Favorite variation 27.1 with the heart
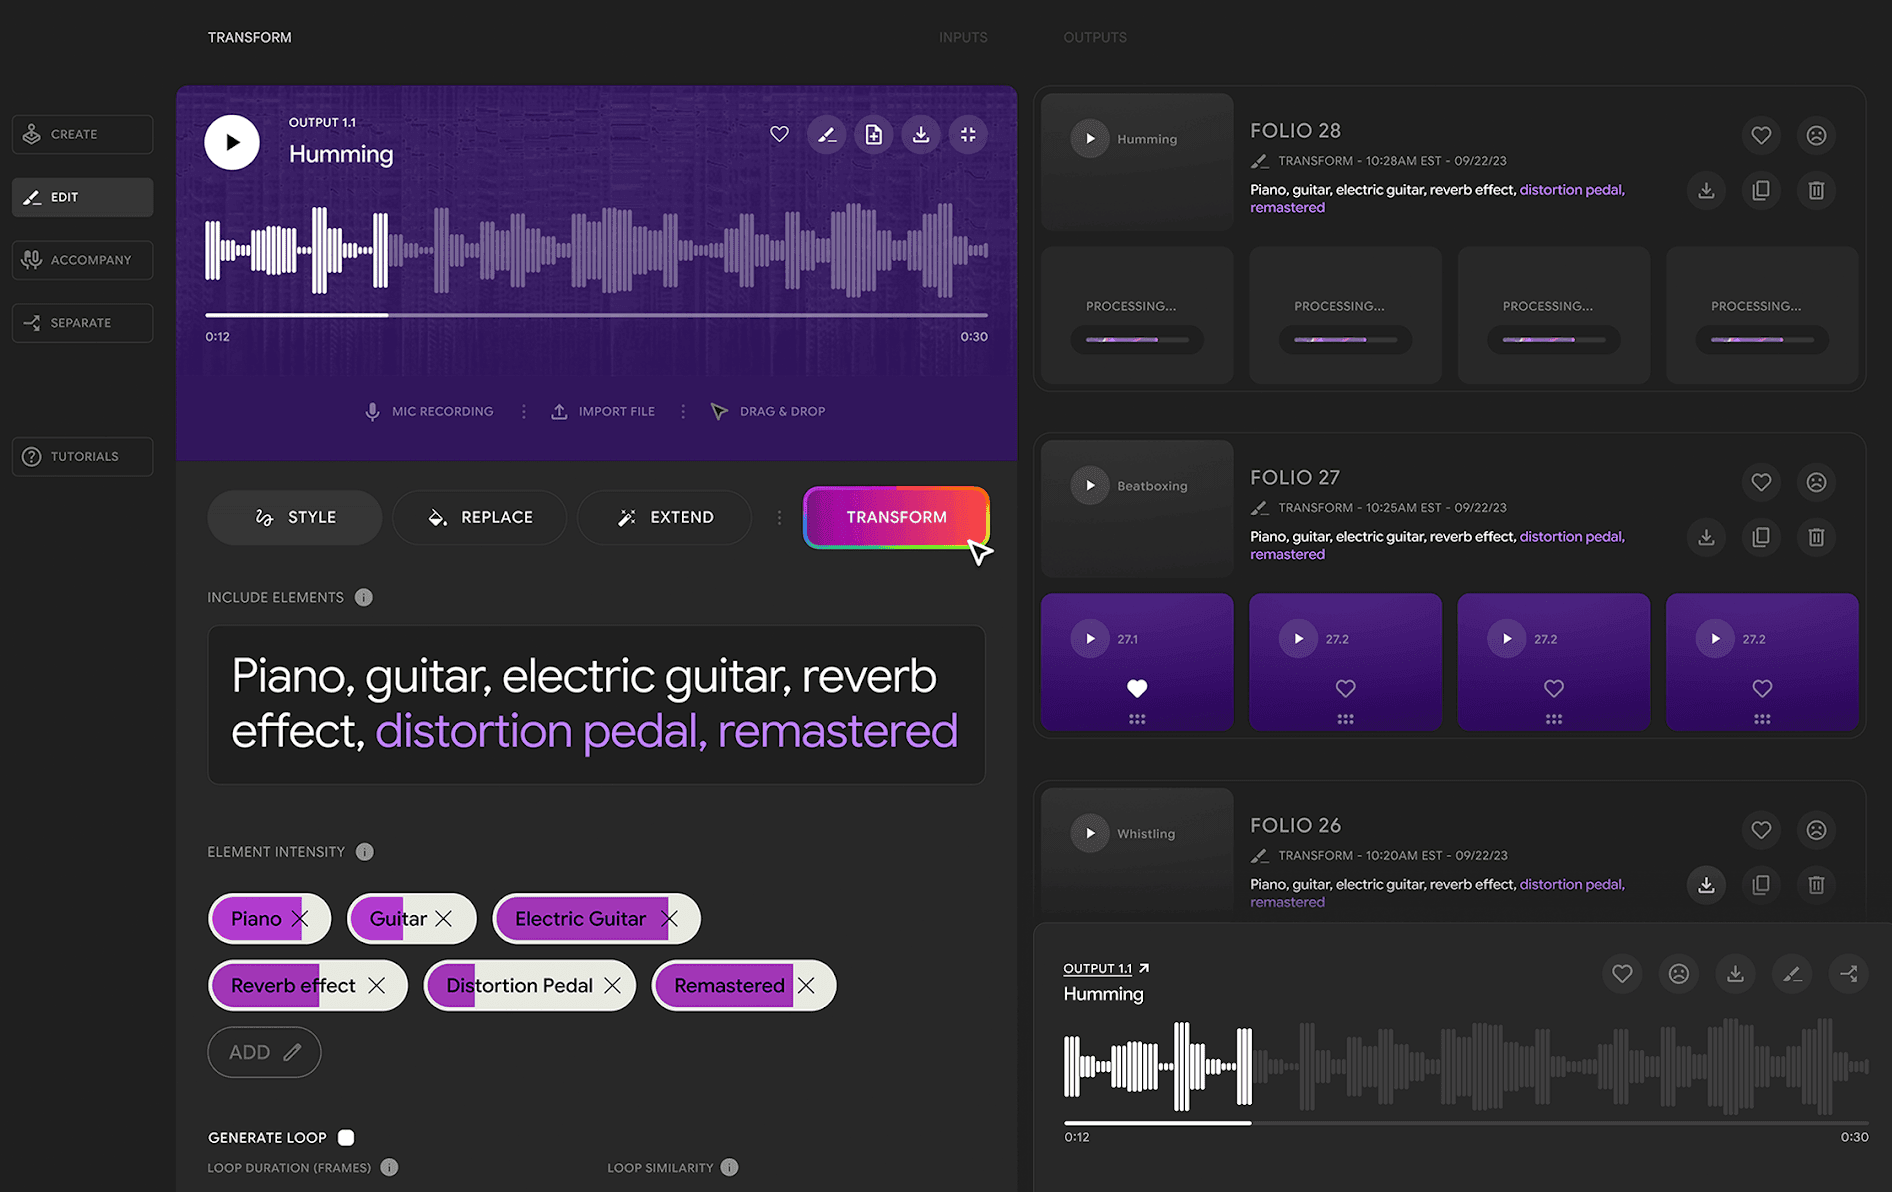The image size is (1892, 1192). (1137, 688)
